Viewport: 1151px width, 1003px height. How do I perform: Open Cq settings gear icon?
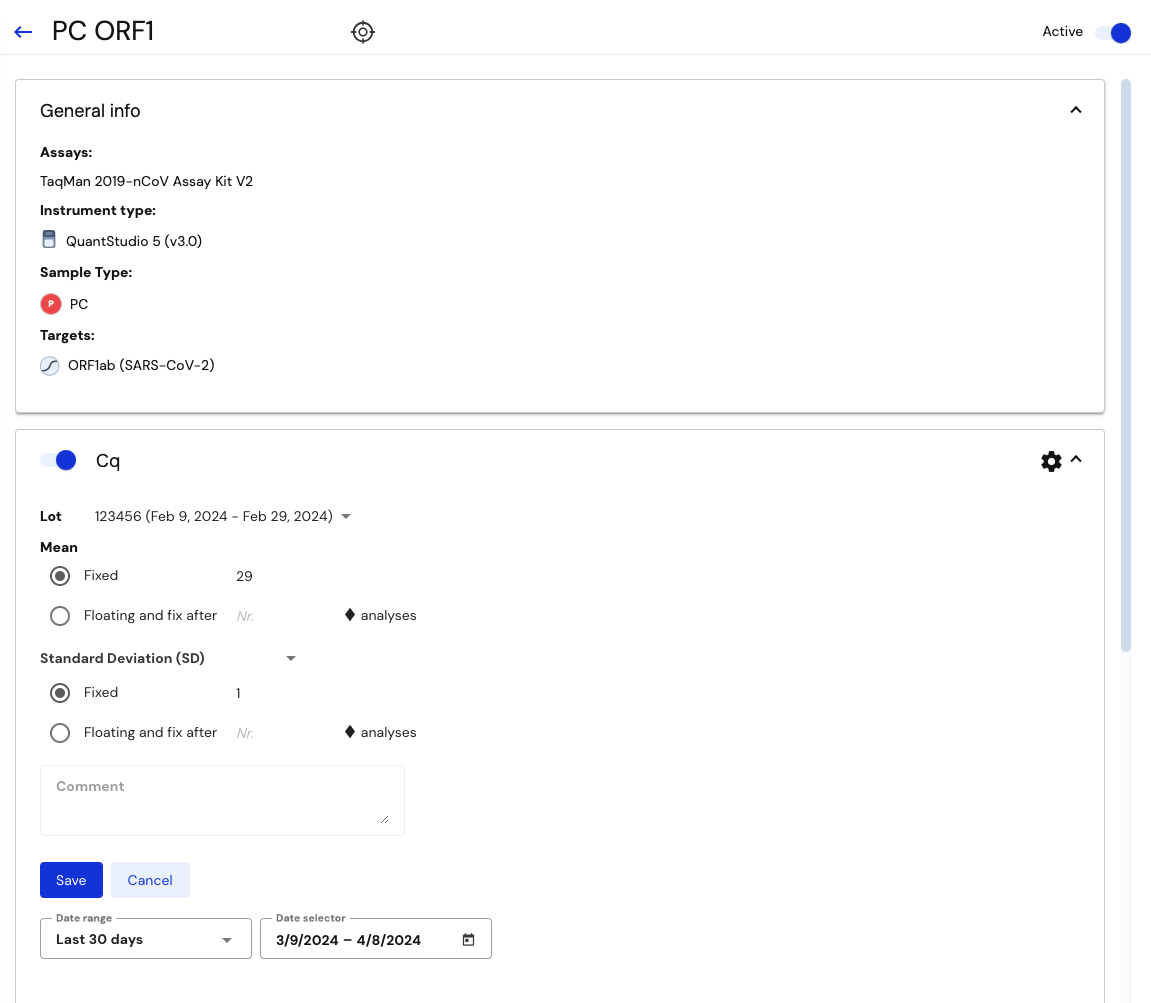point(1051,461)
